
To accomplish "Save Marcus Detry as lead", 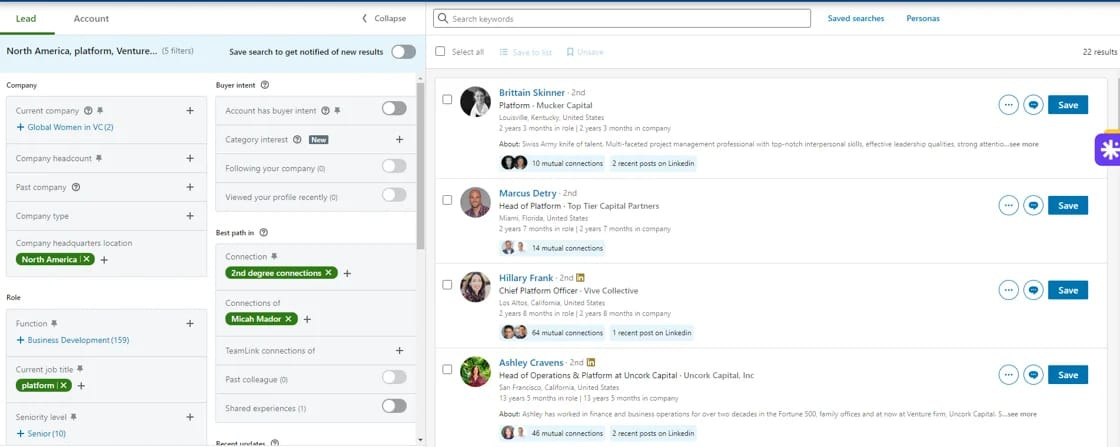I will (x=1068, y=206).
